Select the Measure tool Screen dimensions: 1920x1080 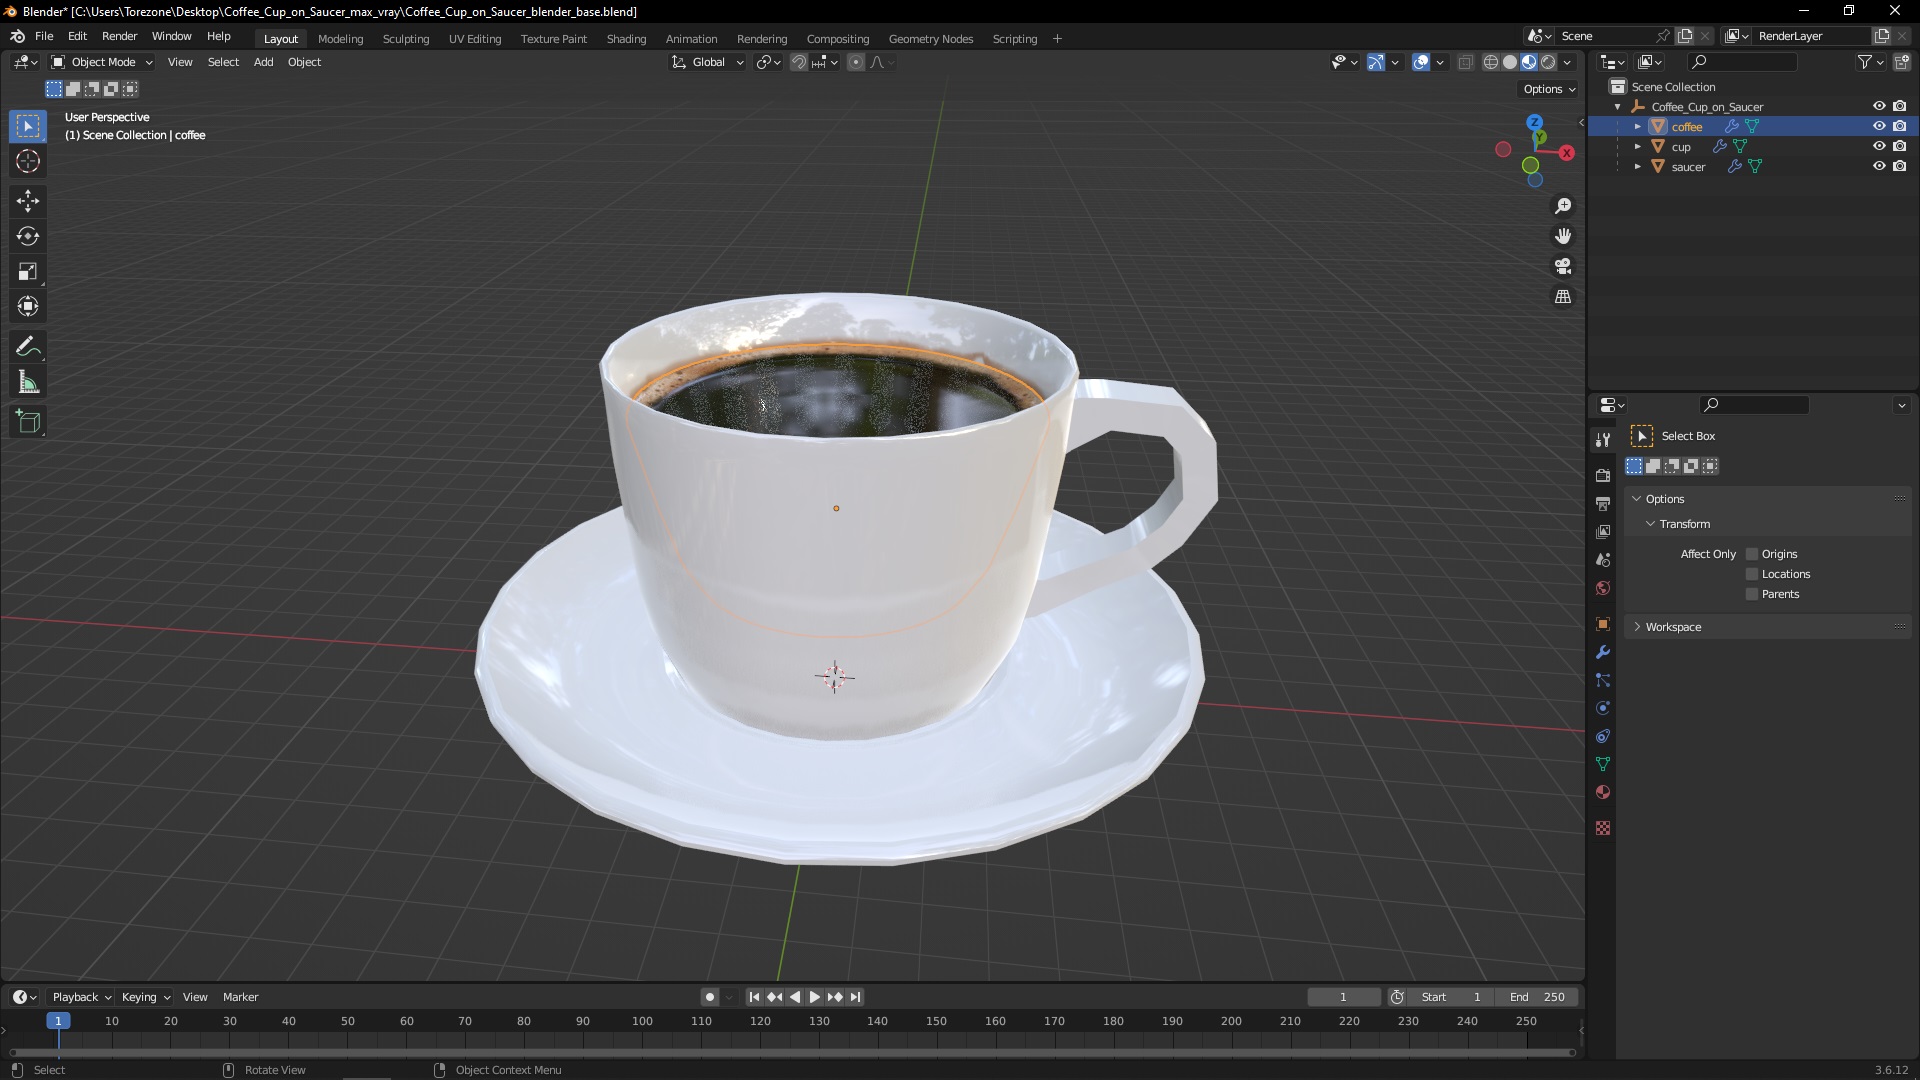(28, 382)
